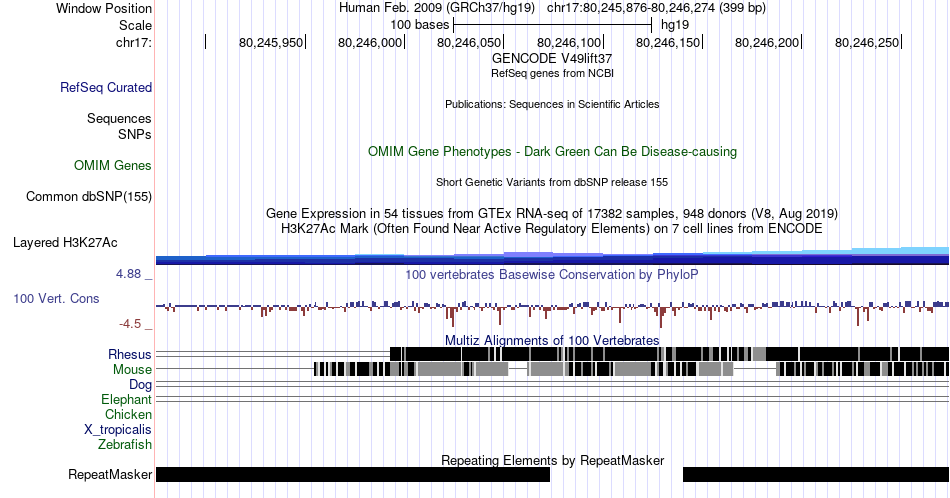Screen dimensions: 950x498
Task: Click the chr17: base position label
Action: 133,42
